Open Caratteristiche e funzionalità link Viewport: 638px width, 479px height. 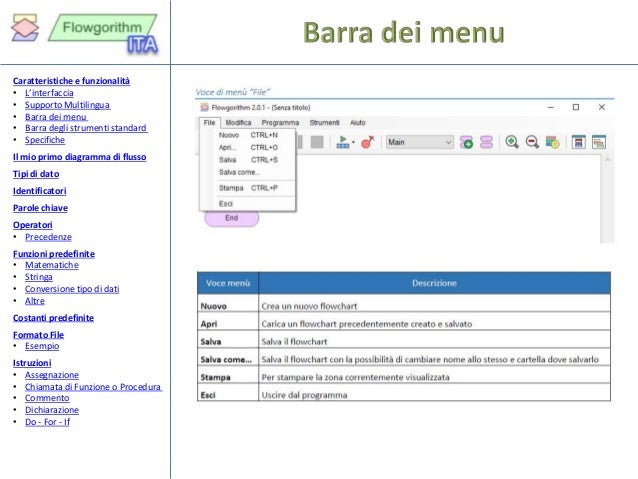(x=71, y=81)
